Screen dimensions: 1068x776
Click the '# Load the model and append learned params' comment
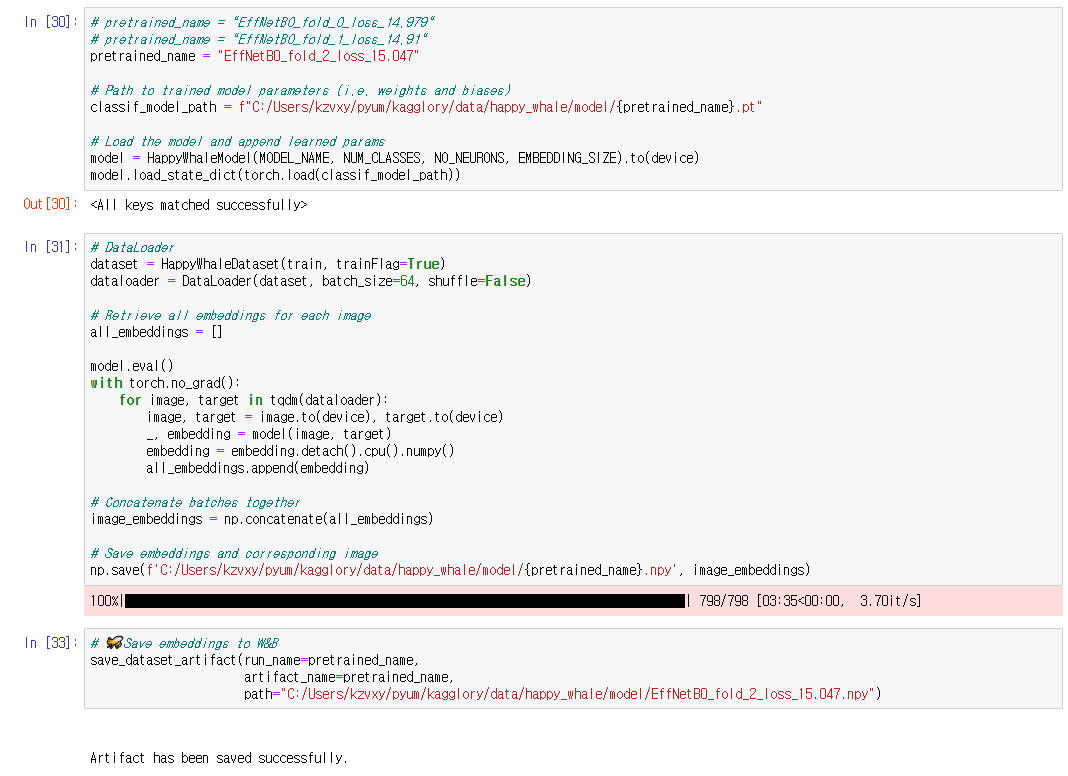tap(238, 142)
